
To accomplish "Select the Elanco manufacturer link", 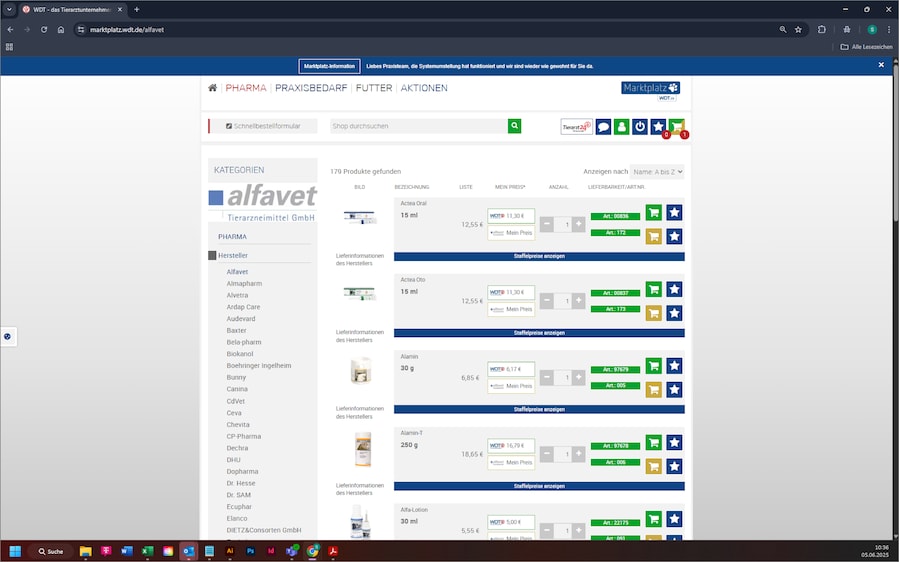I will coord(237,518).
